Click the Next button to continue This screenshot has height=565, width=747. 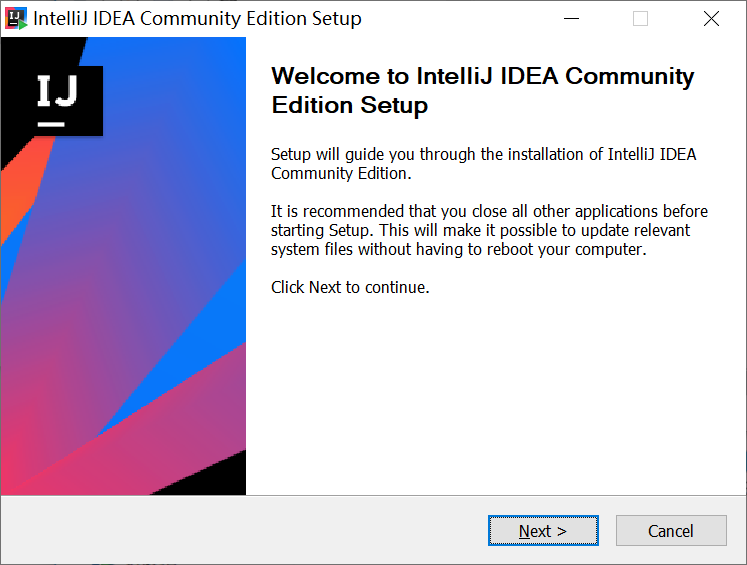pos(543,531)
